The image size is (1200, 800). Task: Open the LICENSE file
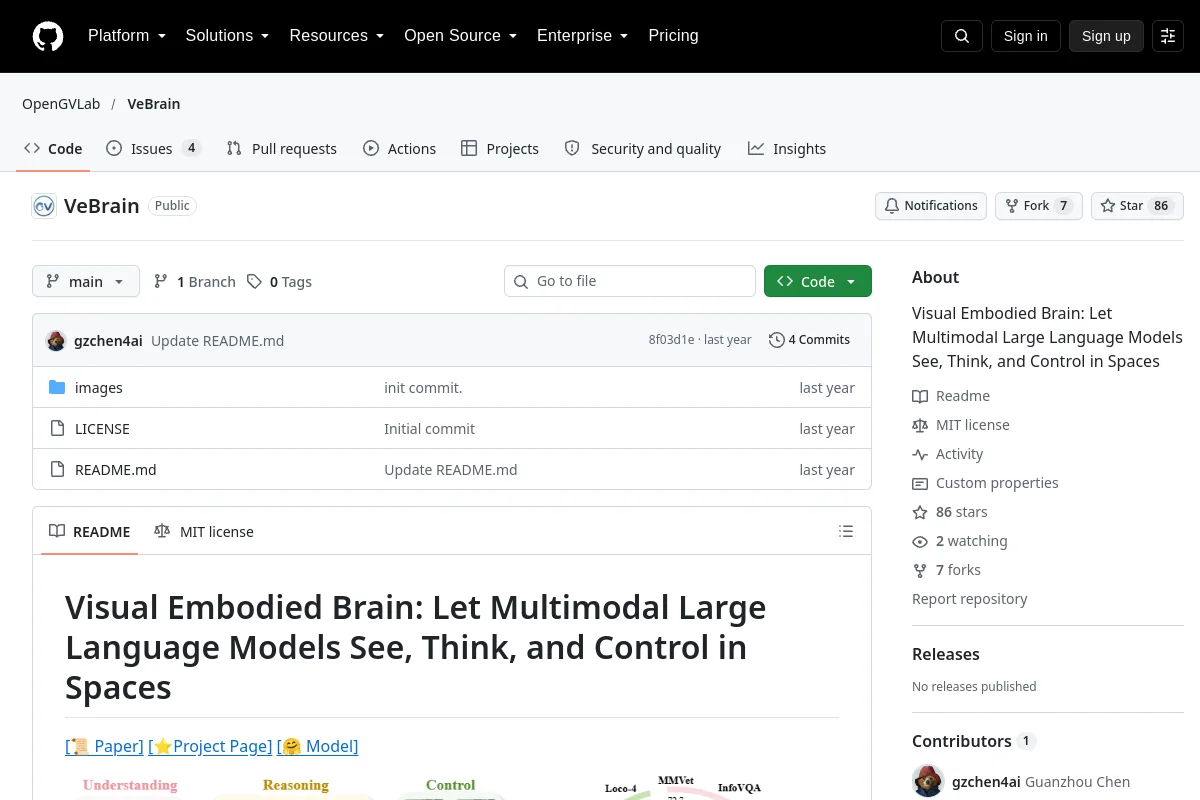pyautogui.click(x=102, y=429)
